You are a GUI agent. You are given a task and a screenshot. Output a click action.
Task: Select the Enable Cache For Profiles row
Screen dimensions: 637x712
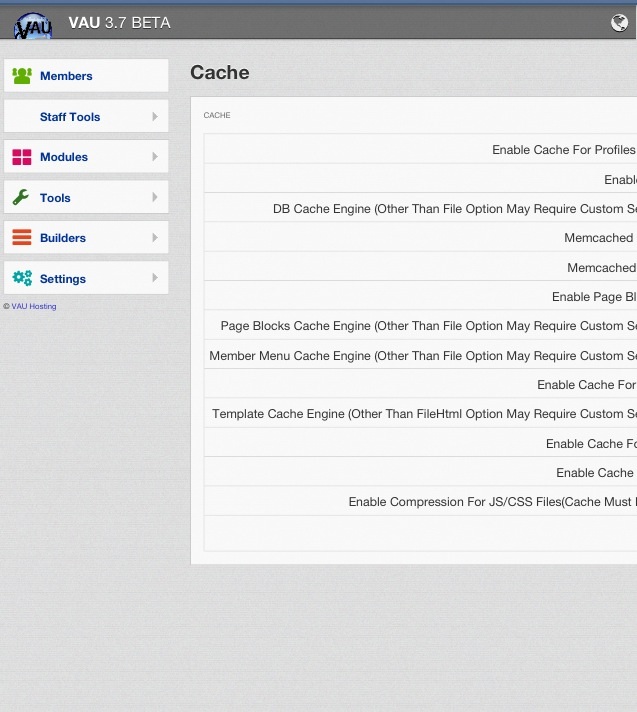point(563,150)
